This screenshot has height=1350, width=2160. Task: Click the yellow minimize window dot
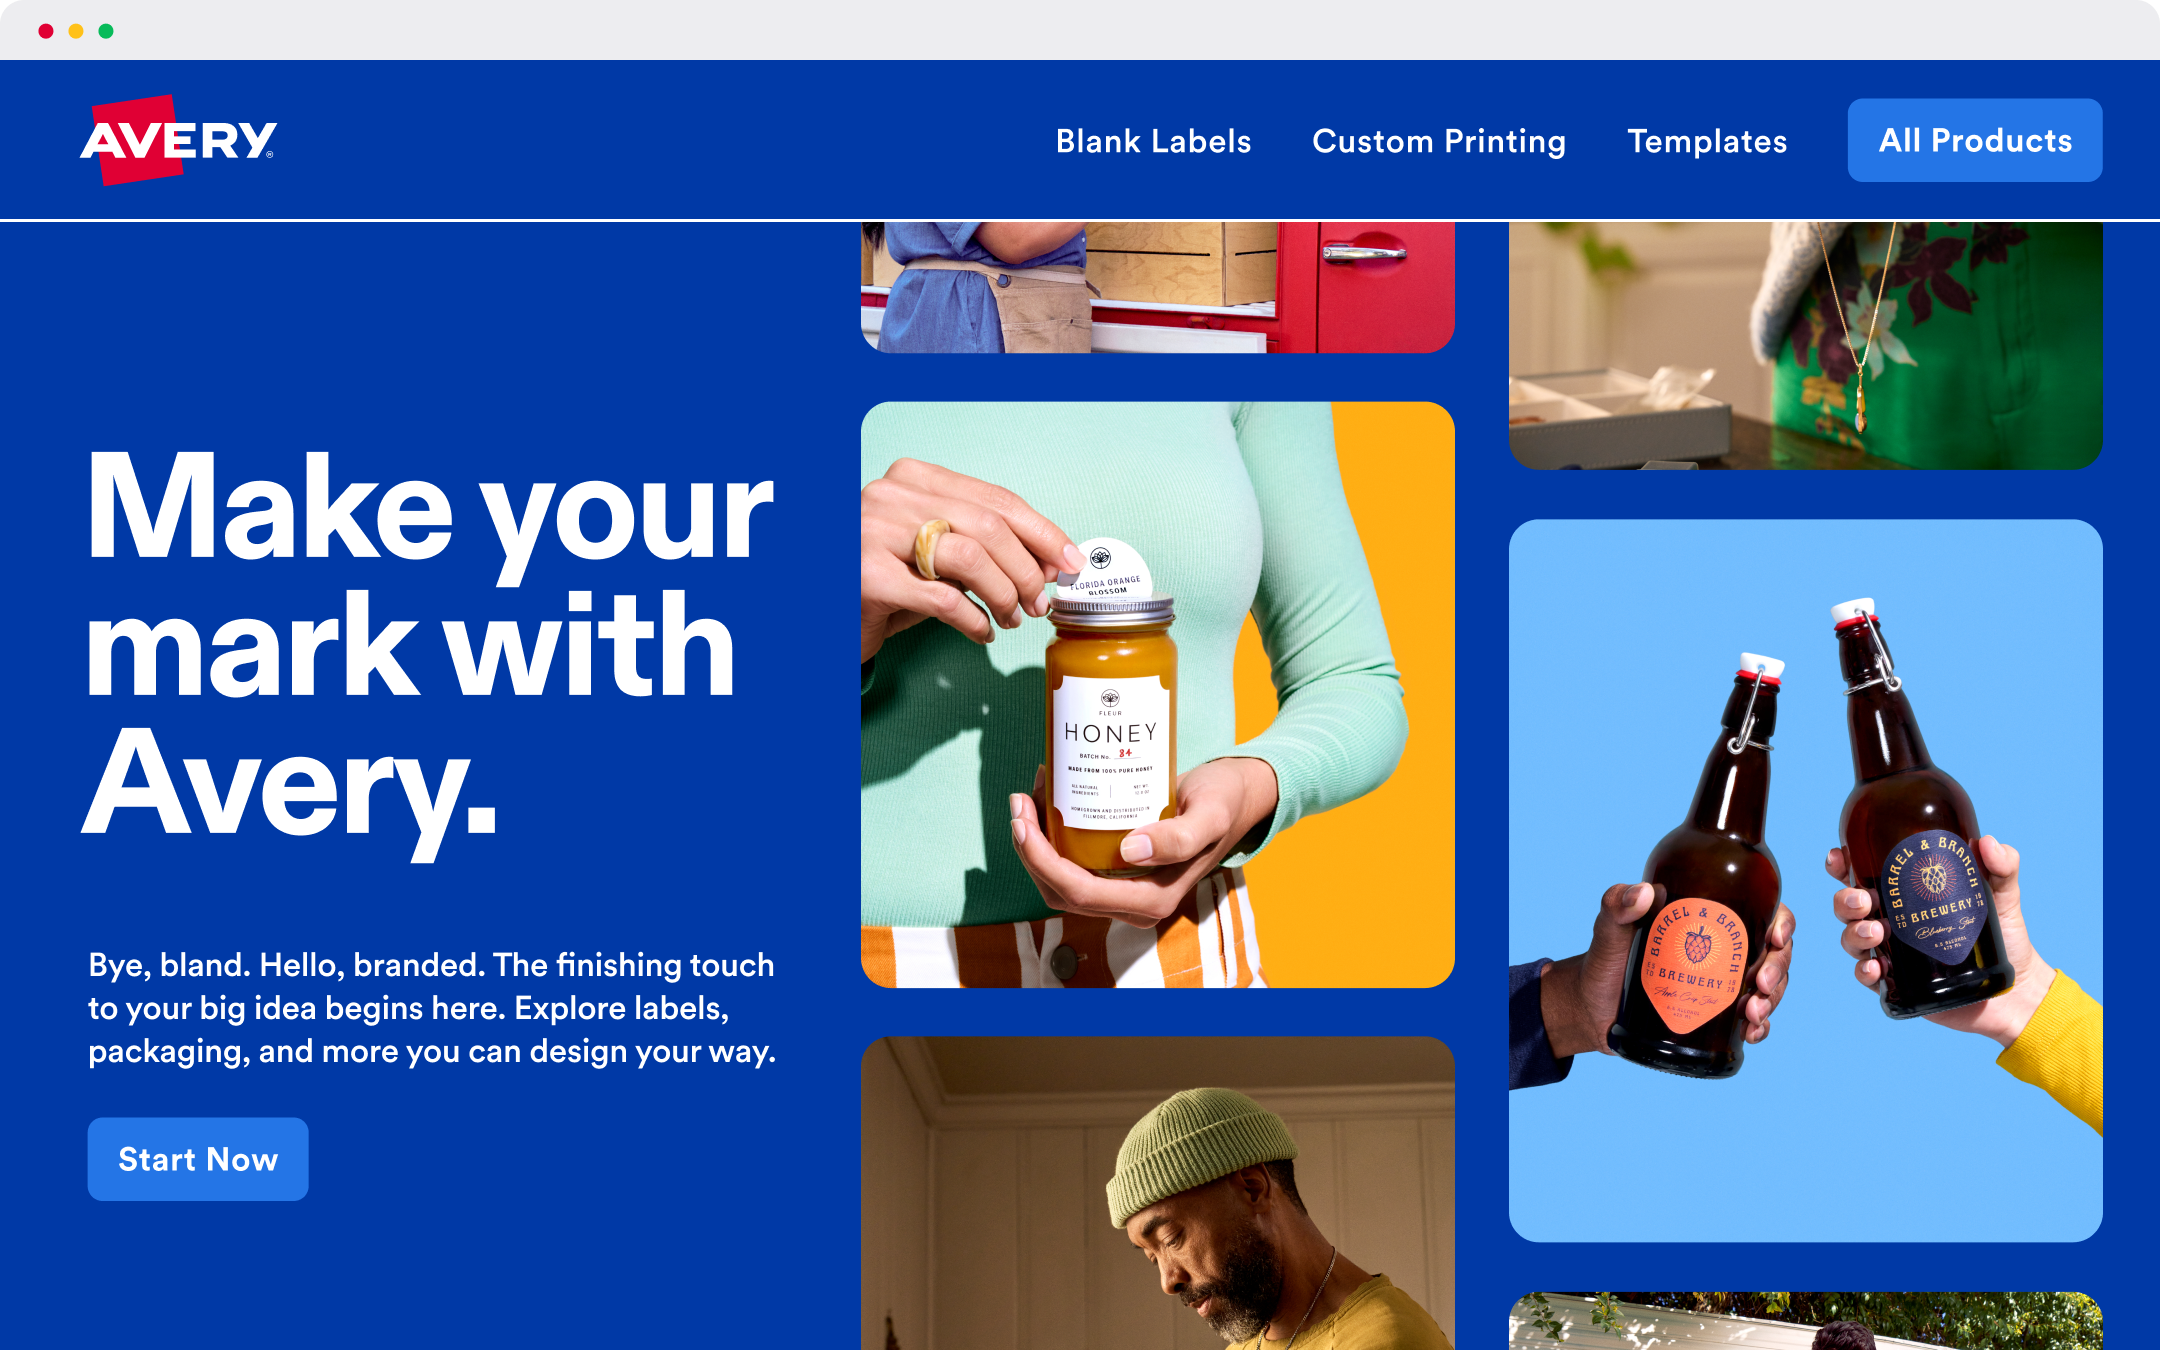click(76, 31)
